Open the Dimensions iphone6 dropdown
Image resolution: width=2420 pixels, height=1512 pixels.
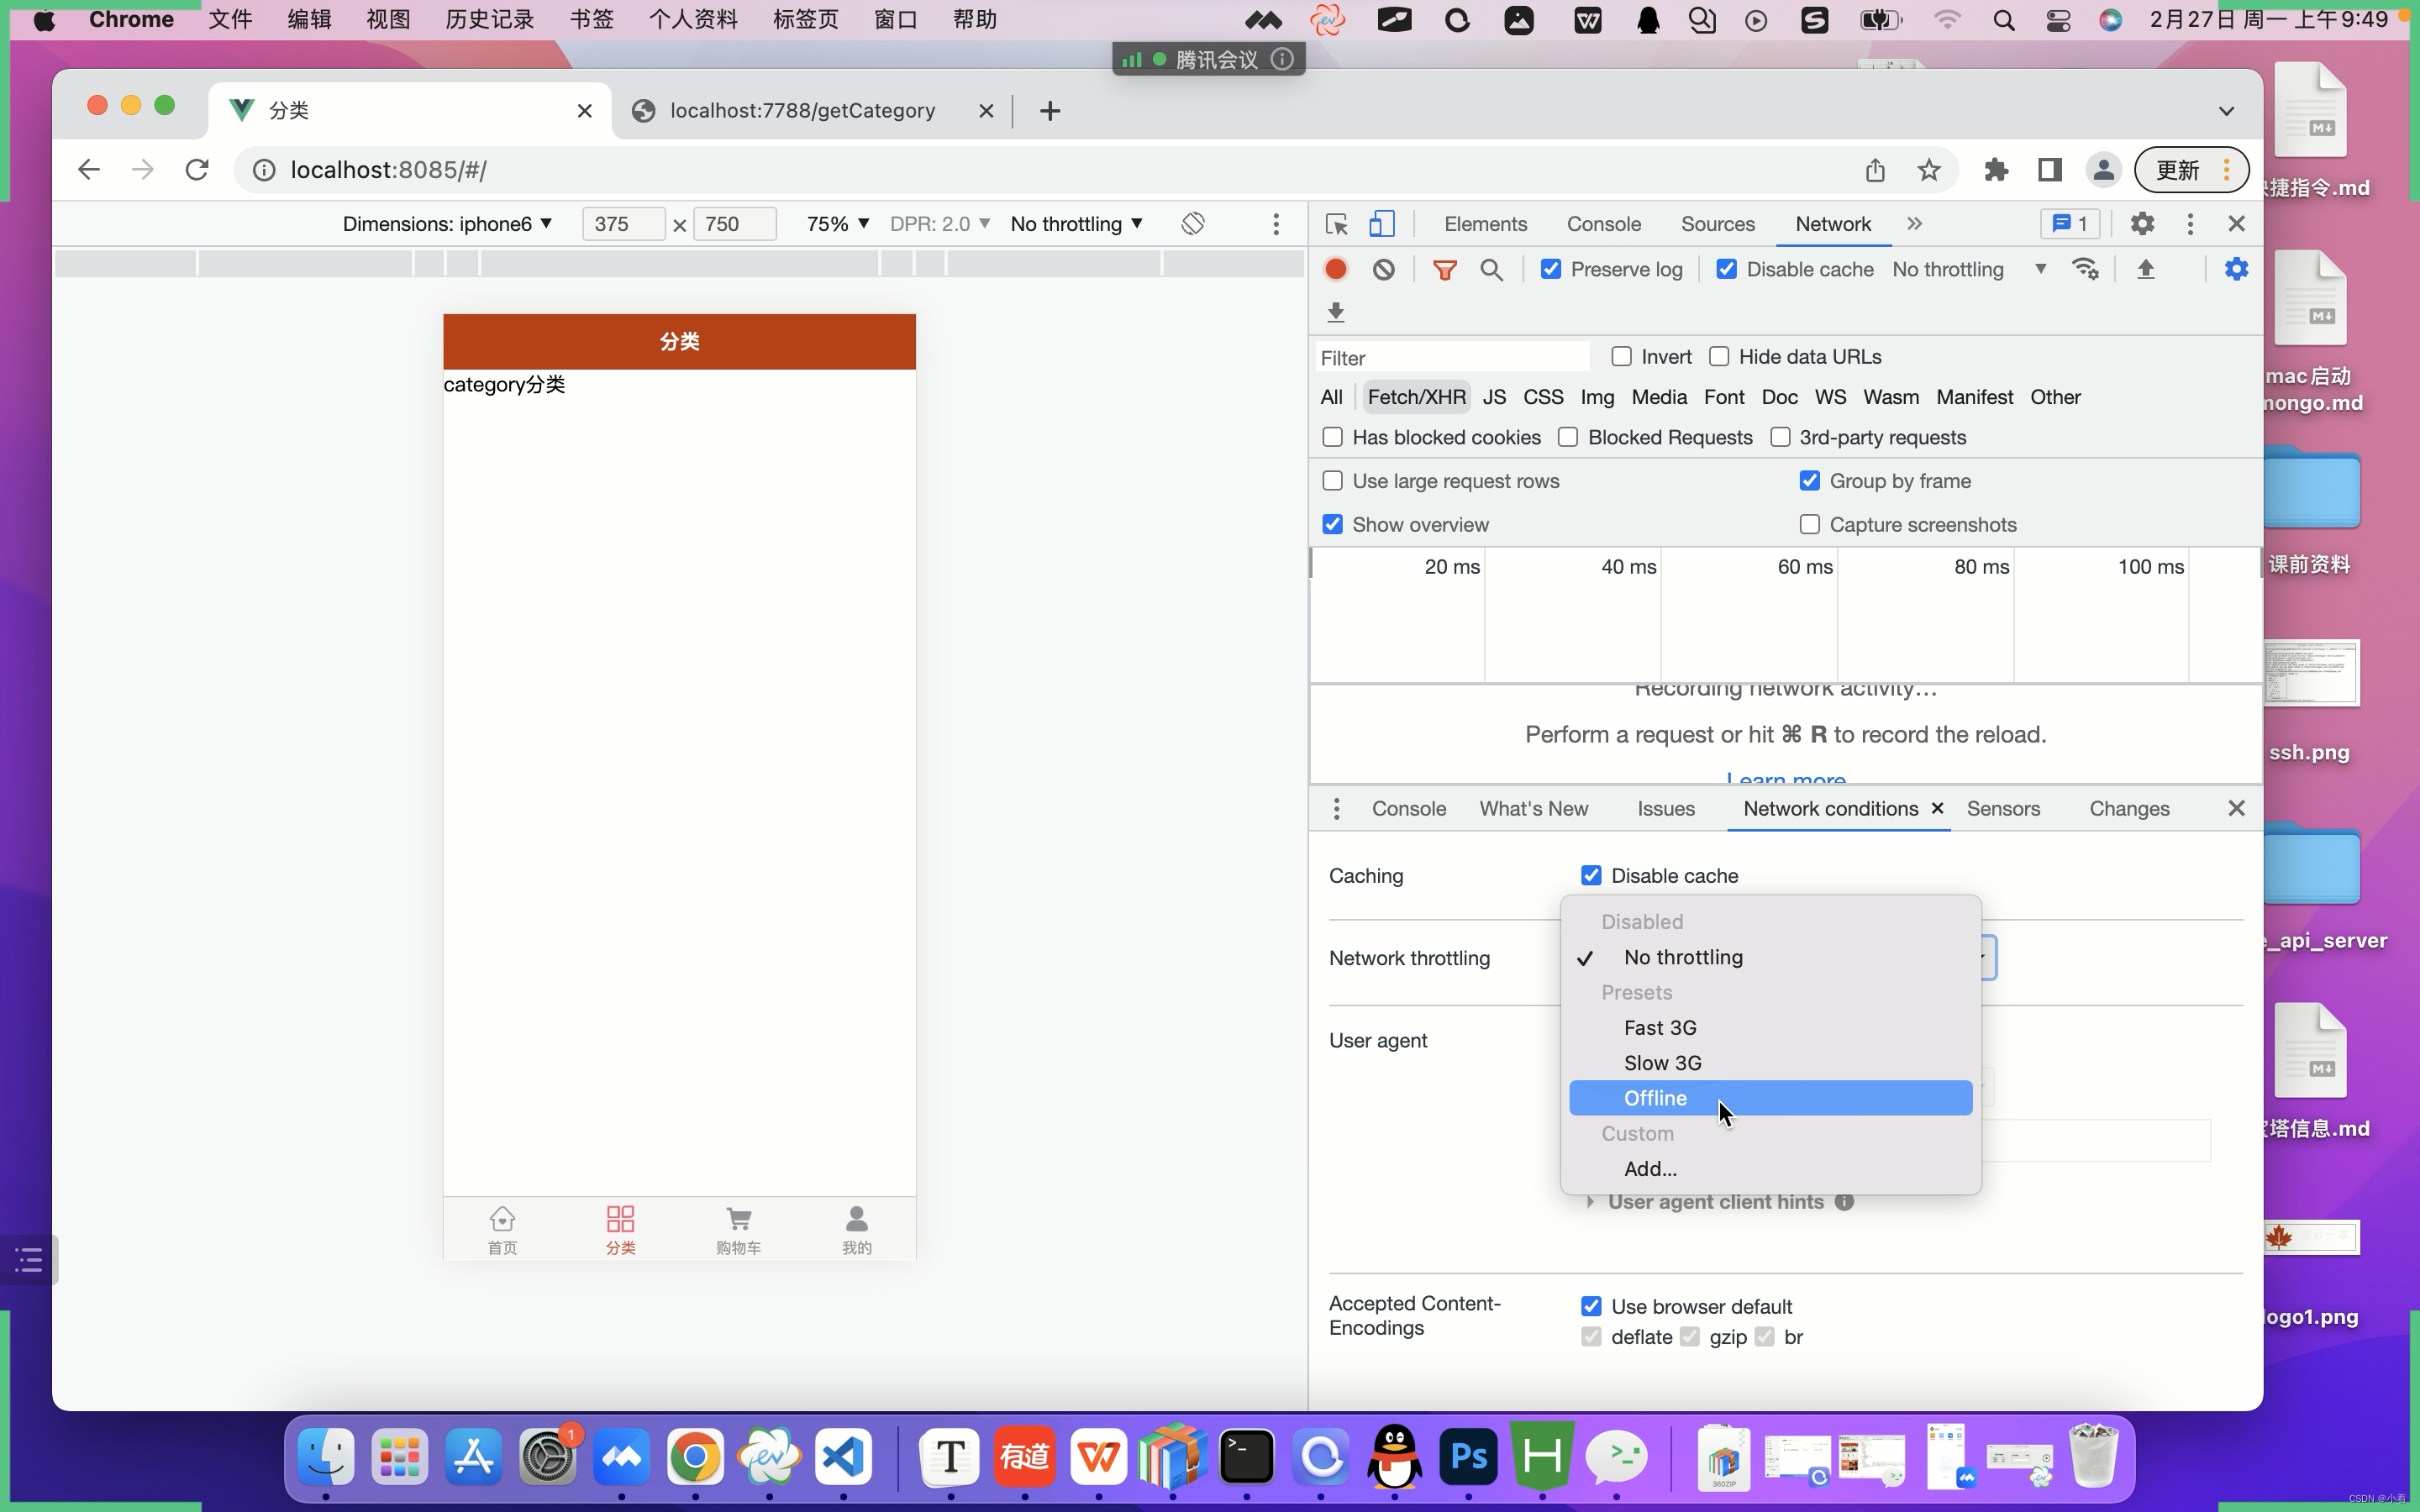click(446, 224)
